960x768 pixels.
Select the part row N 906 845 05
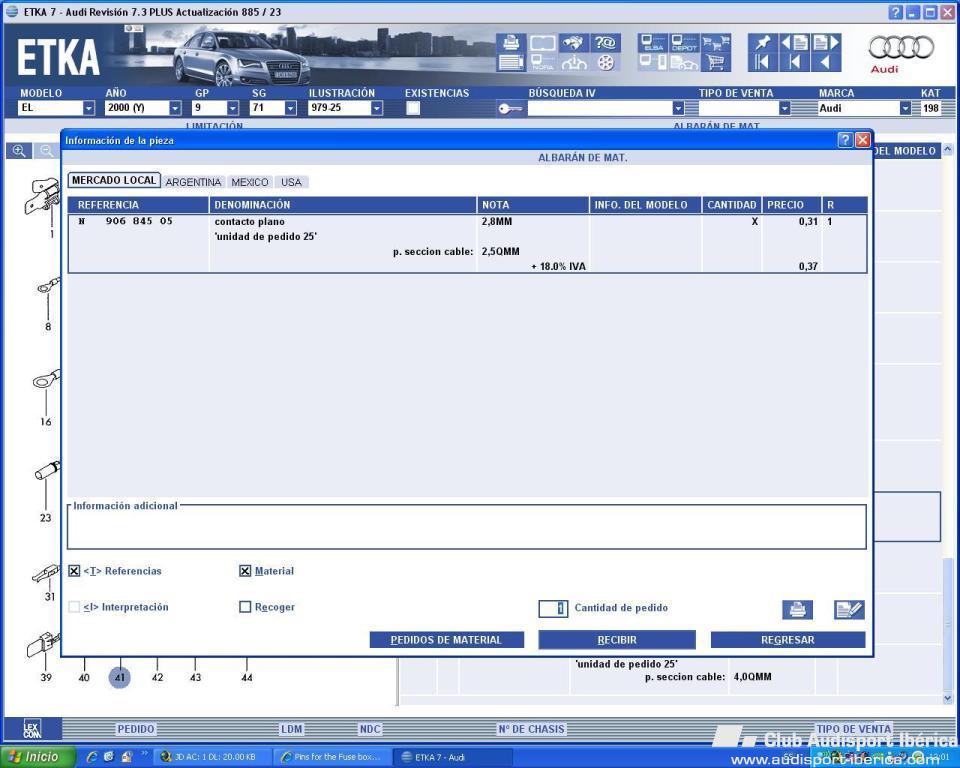coord(467,243)
